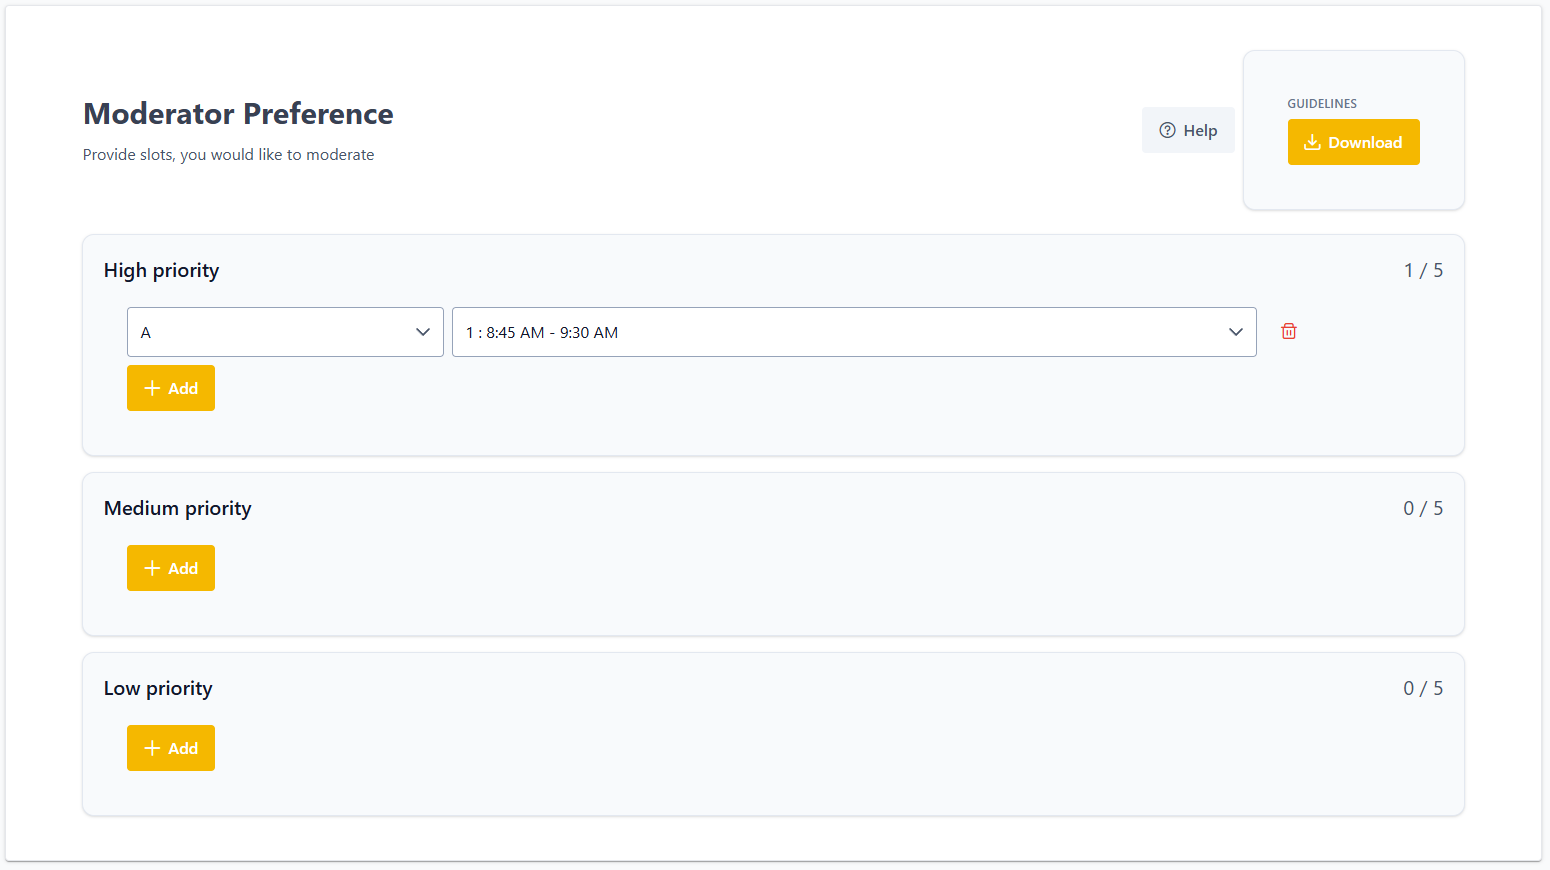Click the Low priority 0 / 5 counter
1550x870 pixels.
(1423, 688)
